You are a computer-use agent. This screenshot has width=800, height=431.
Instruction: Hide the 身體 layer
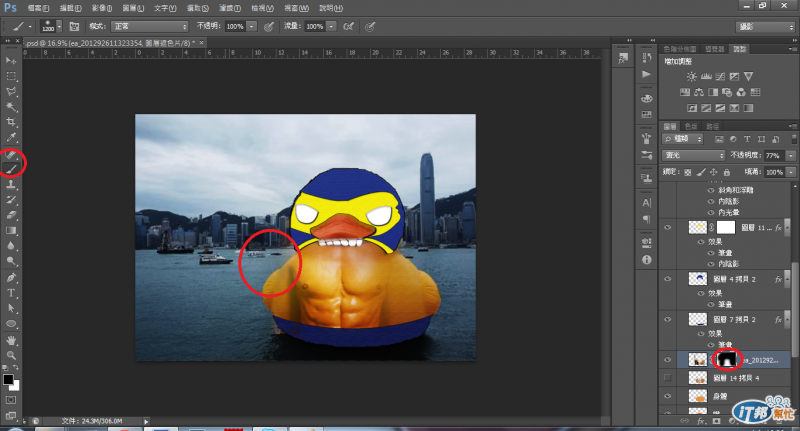click(x=667, y=396)
